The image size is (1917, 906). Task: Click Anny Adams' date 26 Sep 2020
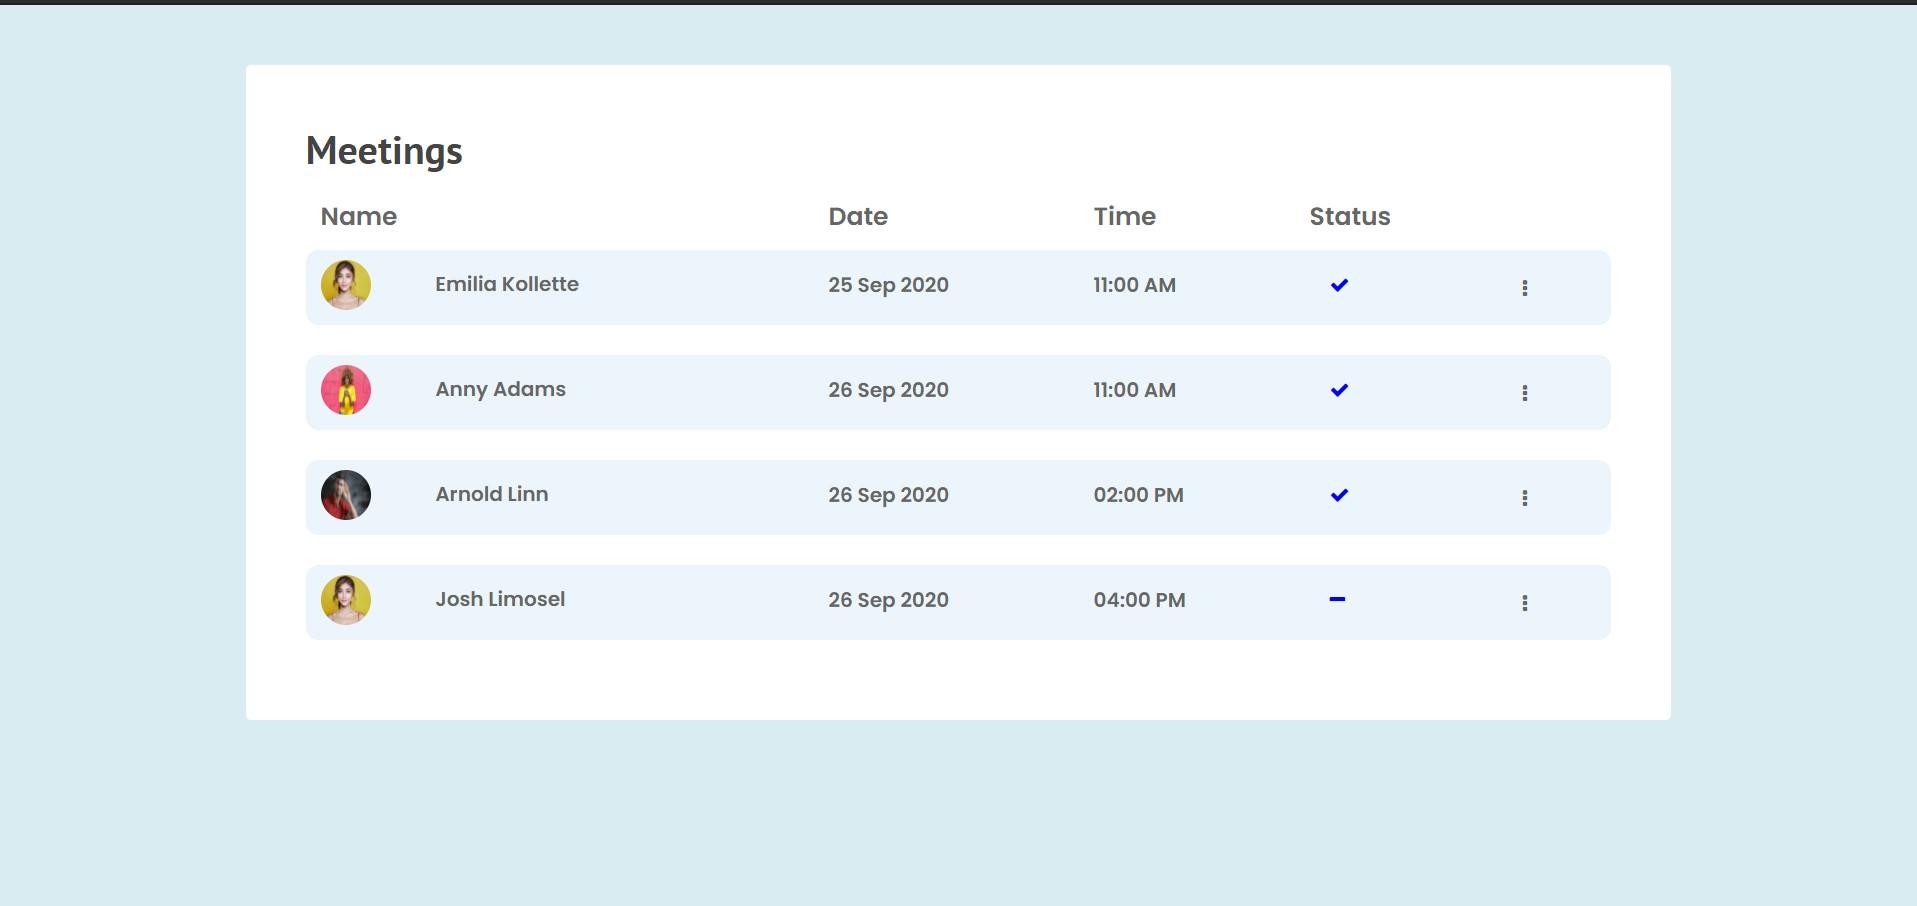[888, 390]
